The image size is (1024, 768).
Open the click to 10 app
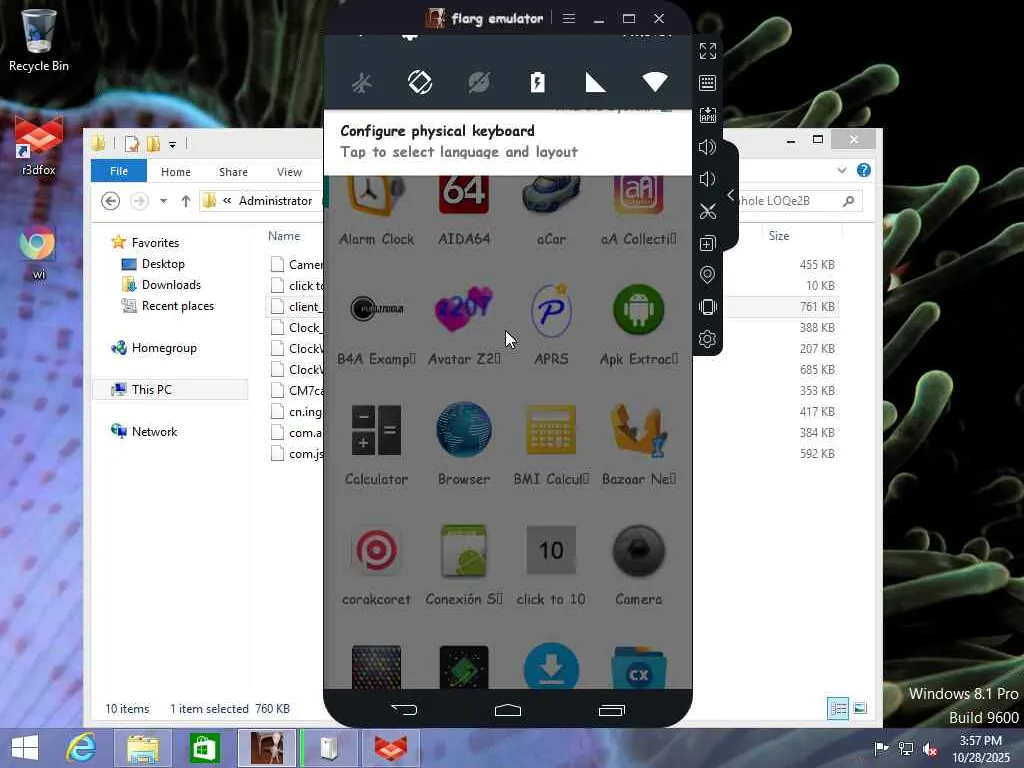pyautogui.click(x=551, y=565)
